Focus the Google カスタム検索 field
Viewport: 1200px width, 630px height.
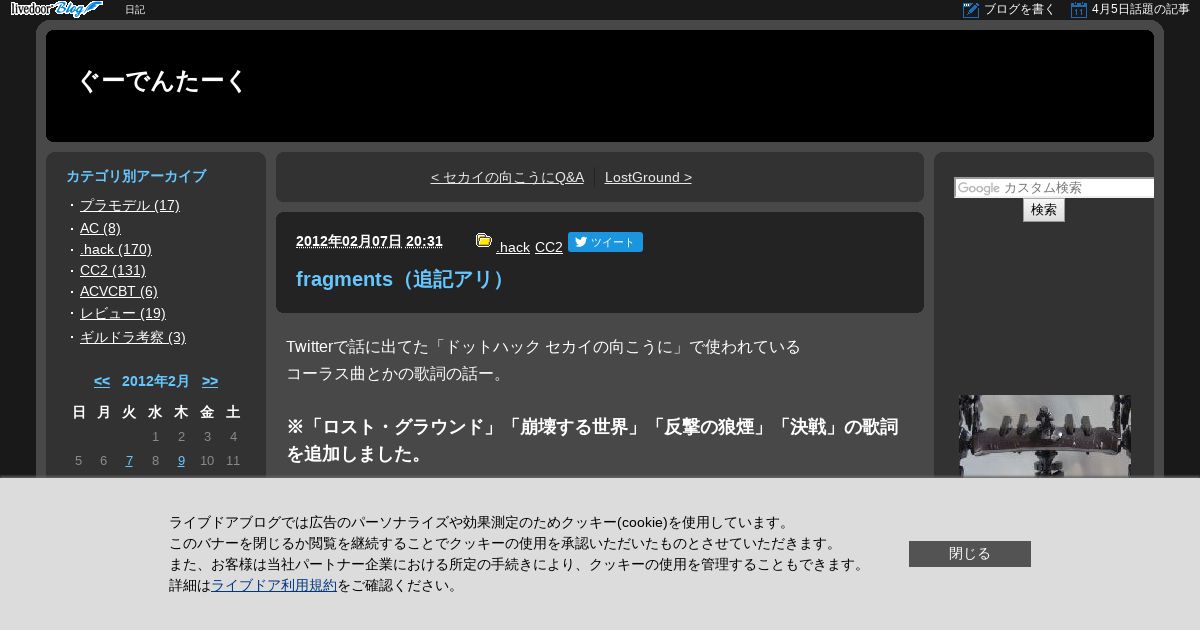pos(1054,188)
